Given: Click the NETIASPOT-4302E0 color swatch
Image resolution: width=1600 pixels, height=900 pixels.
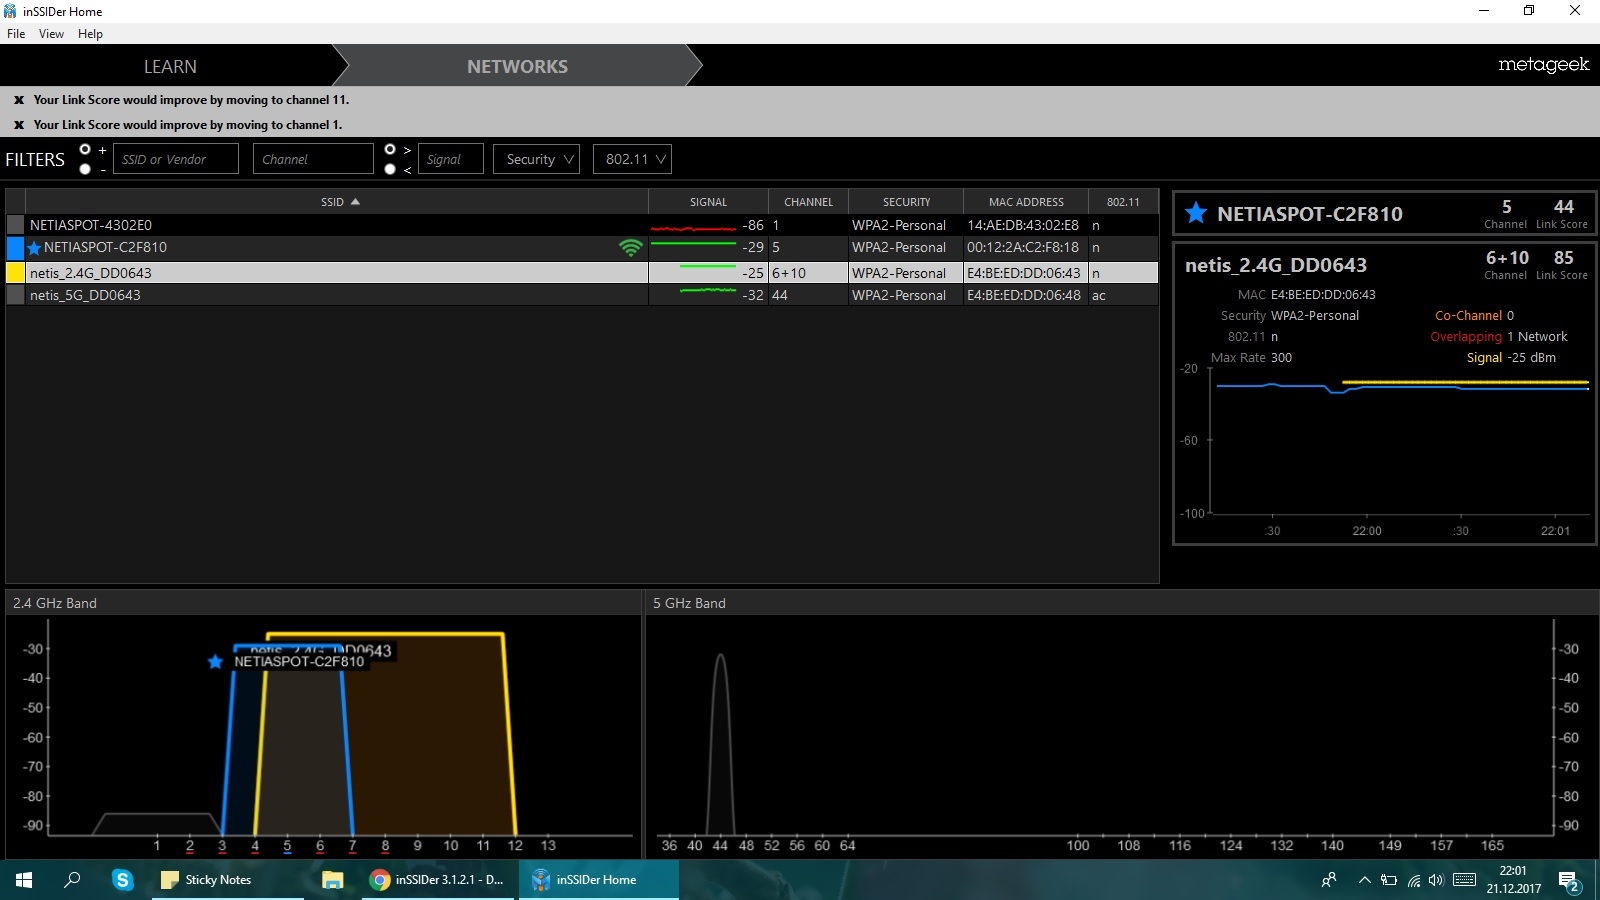Looking at the screenshot, I should tap(15, 225).
